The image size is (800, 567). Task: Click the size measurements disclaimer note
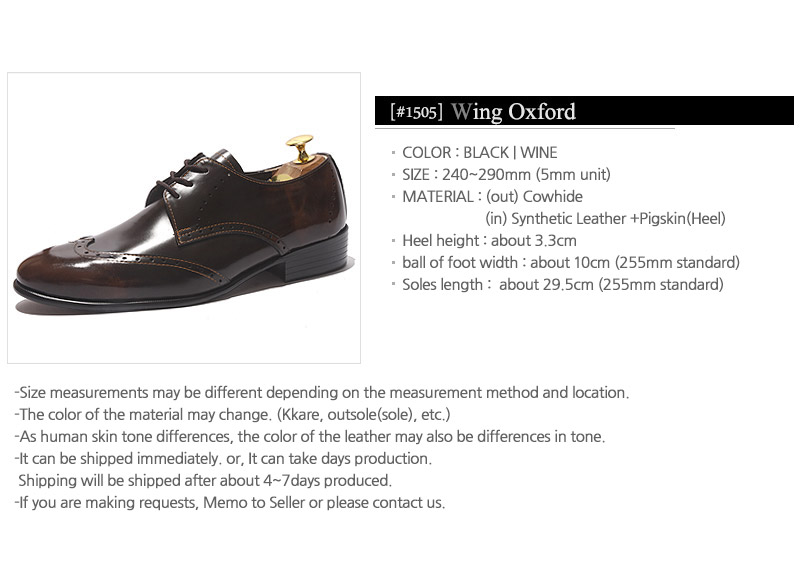coord(322,393)
